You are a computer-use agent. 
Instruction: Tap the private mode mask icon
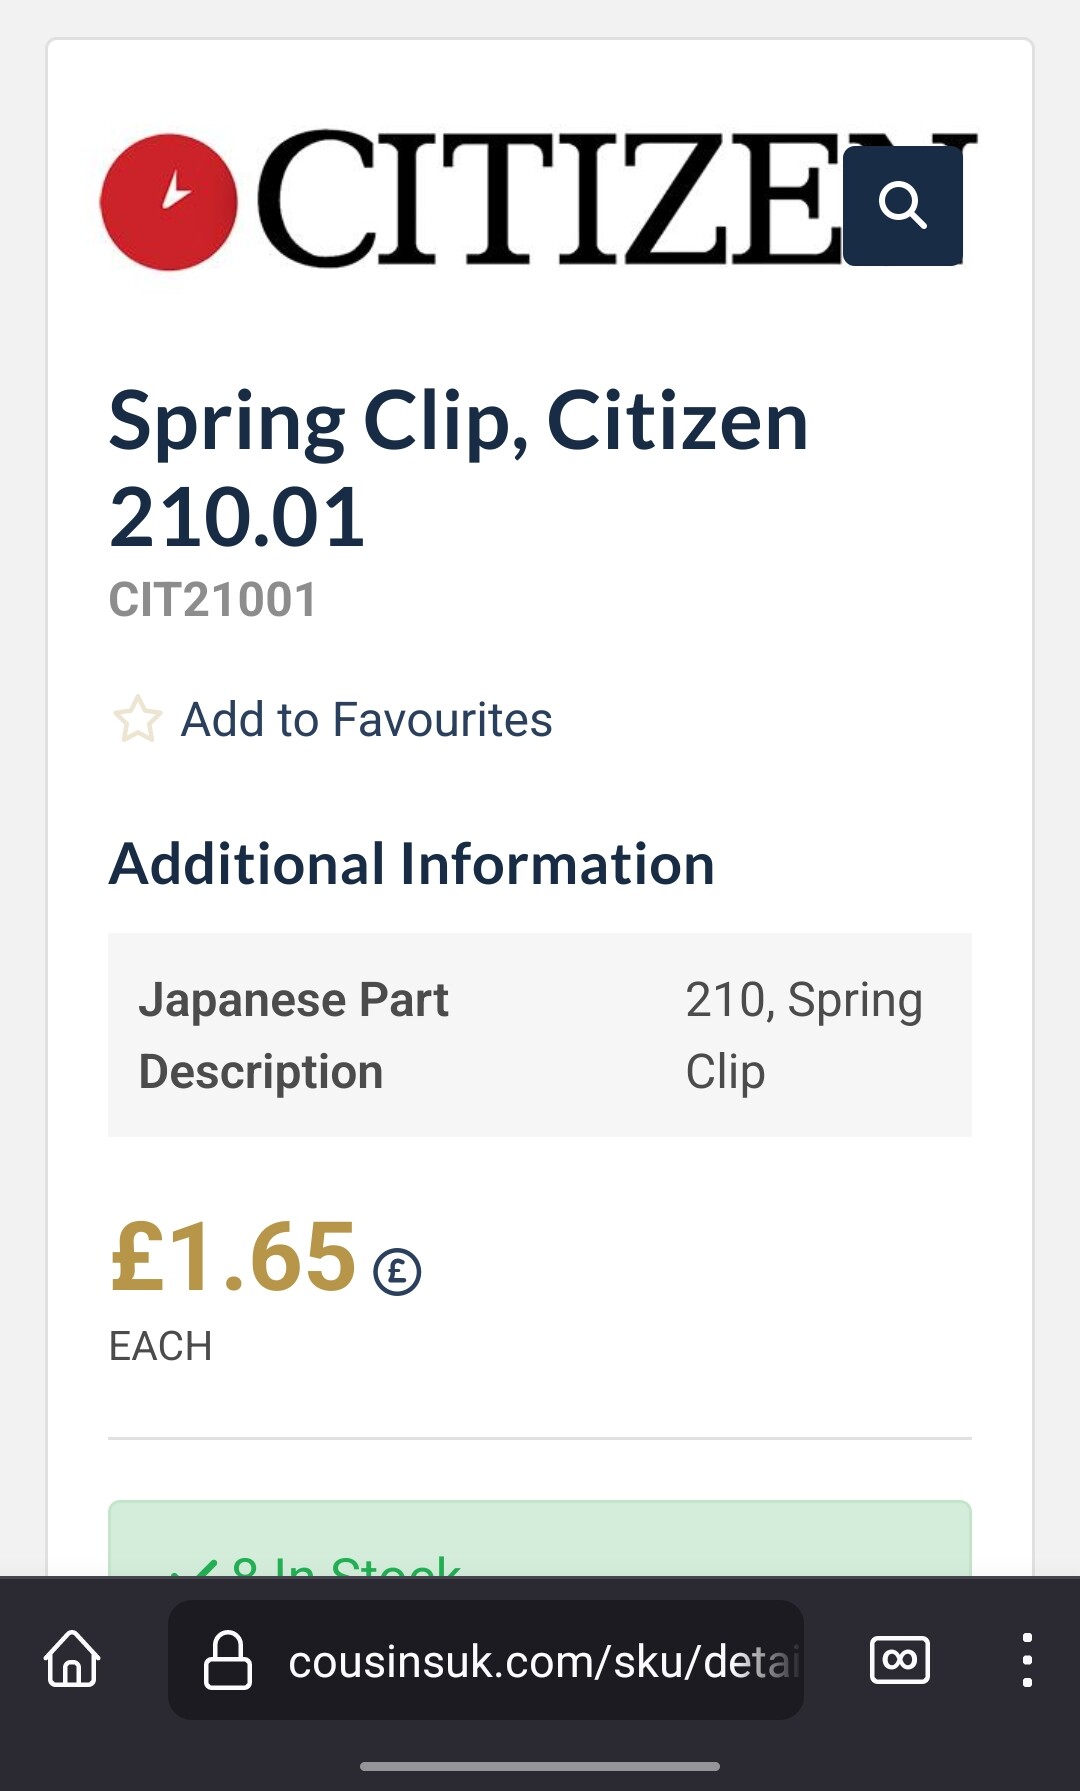[900, 1660]
